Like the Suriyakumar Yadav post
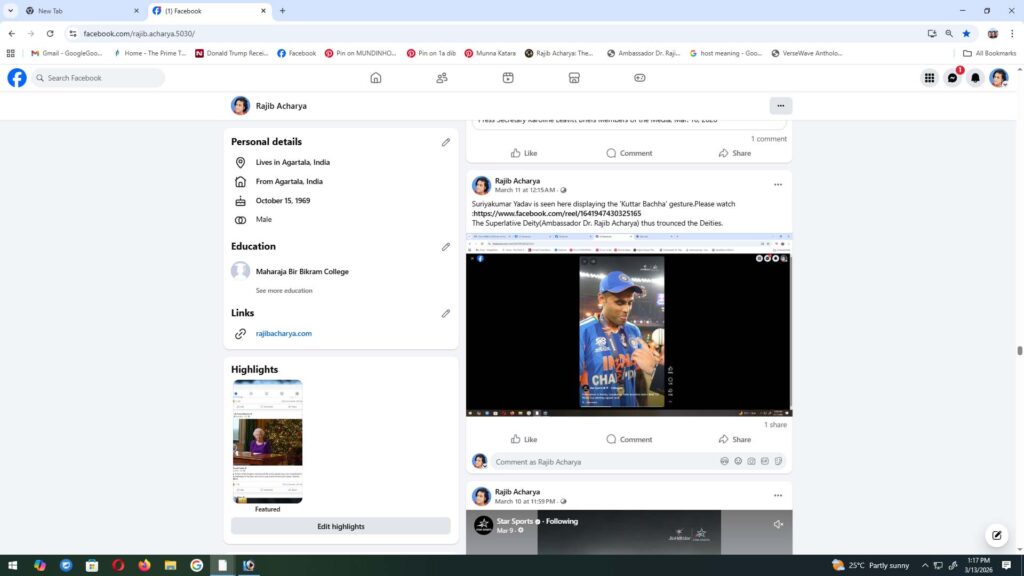The image size is (1024, 576). pyautogui.click(x=524, y=439)
